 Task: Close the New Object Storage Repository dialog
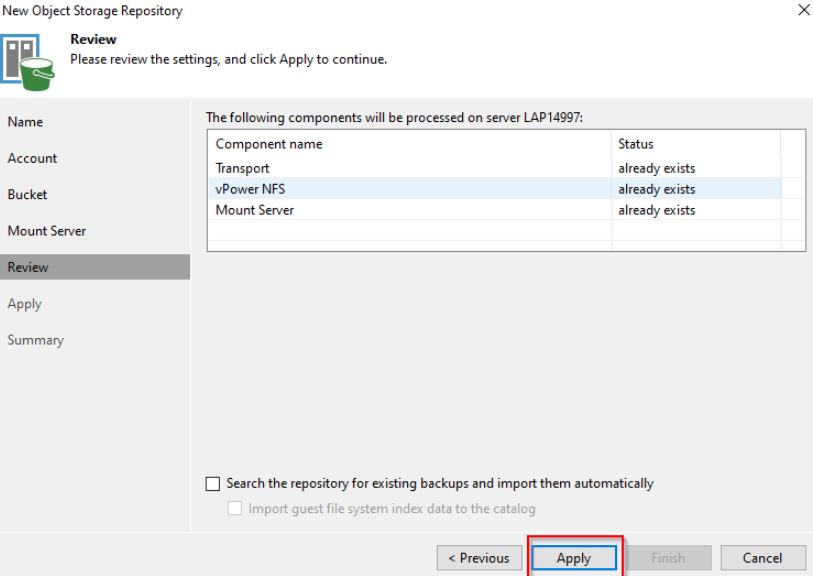(x=804, y=10)
